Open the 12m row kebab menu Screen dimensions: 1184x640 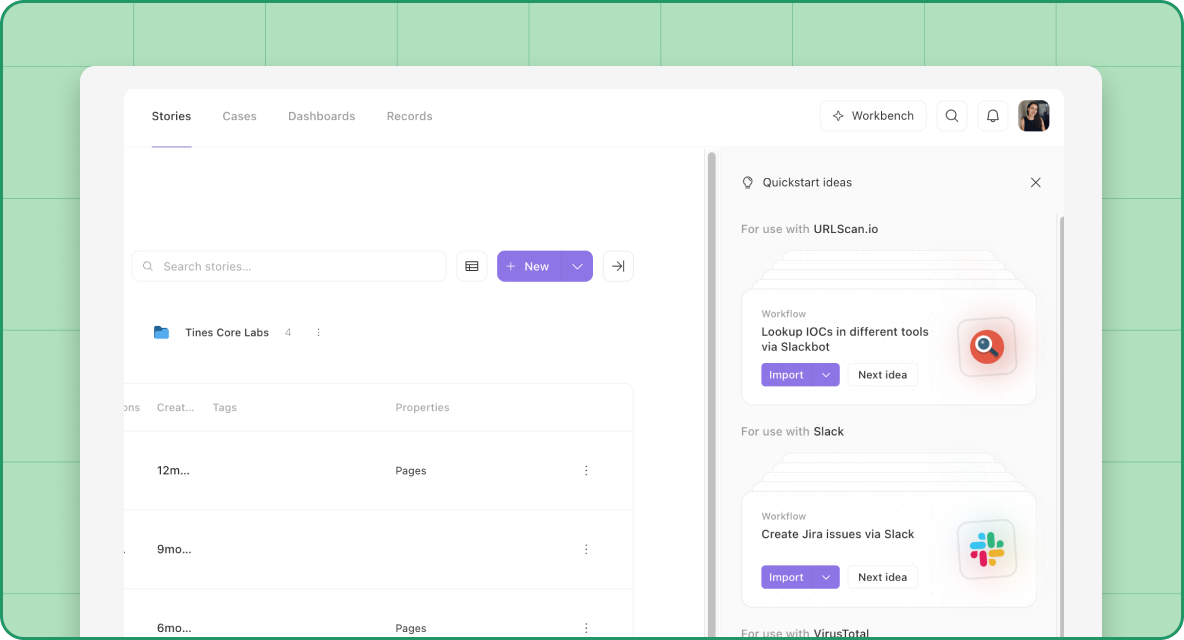(x=586, y=471)
